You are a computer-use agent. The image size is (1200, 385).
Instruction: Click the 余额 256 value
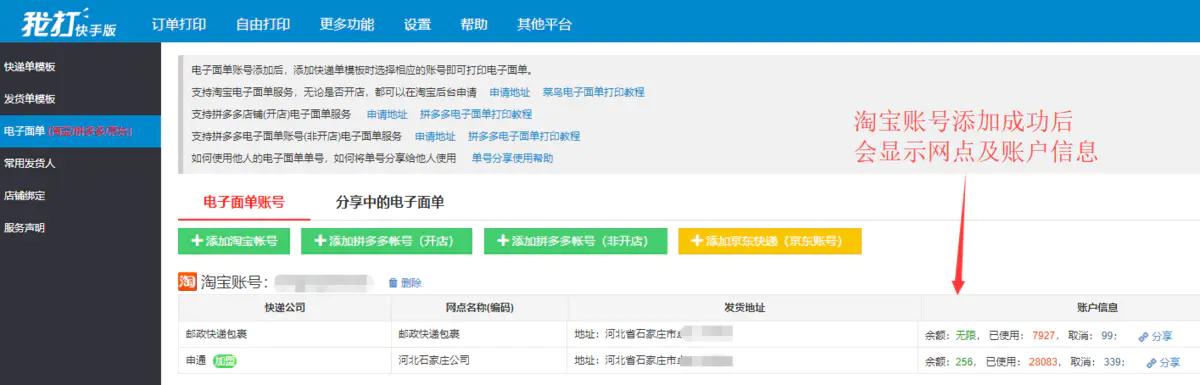(x=964, y=362)
